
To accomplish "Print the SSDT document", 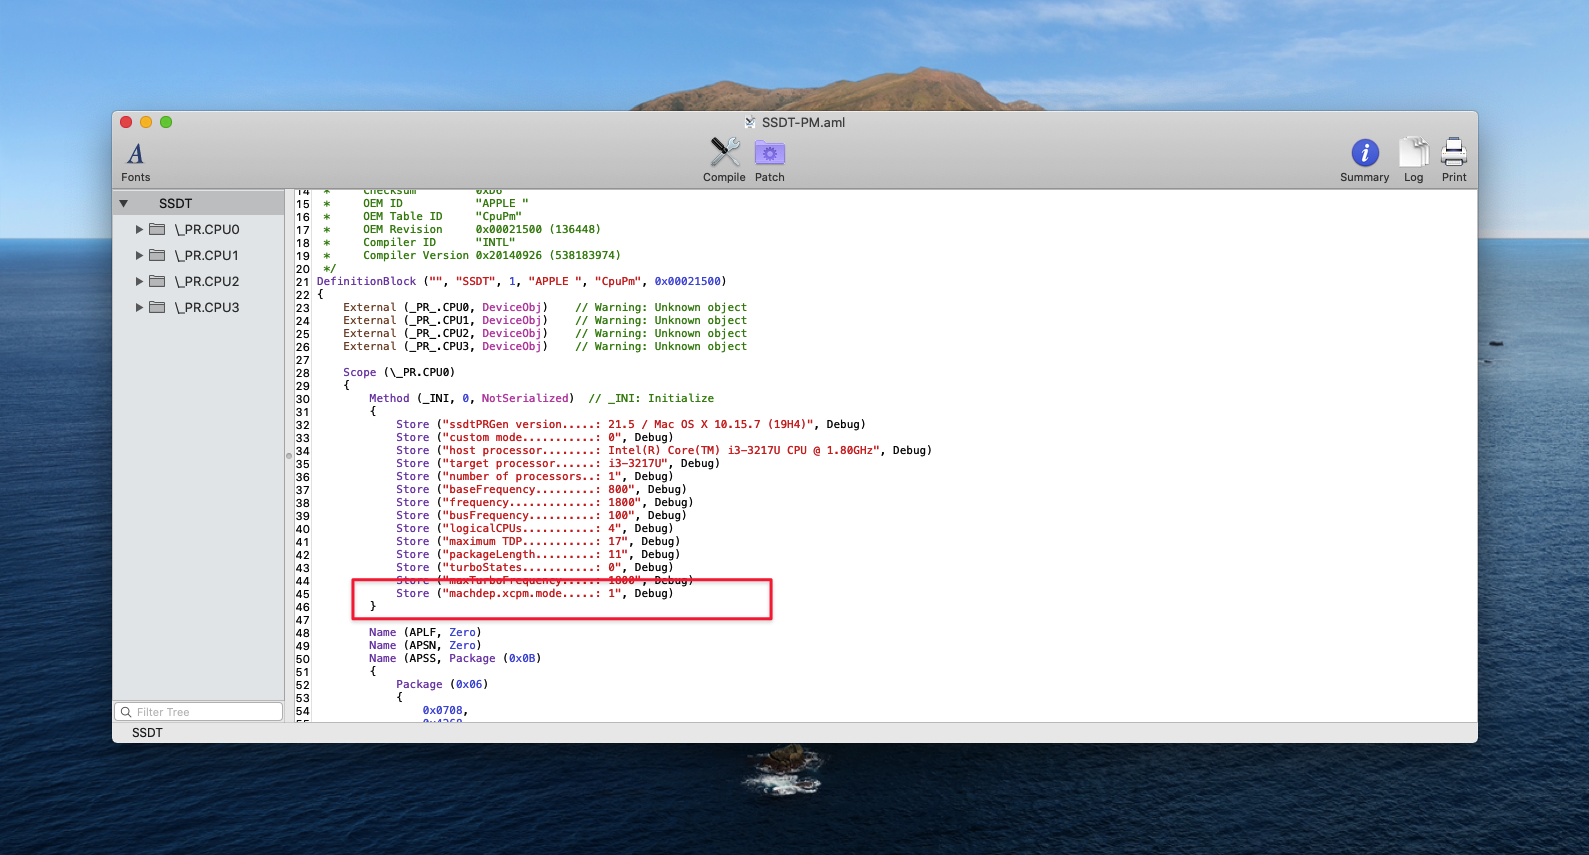I will [x=1453, y=153].
